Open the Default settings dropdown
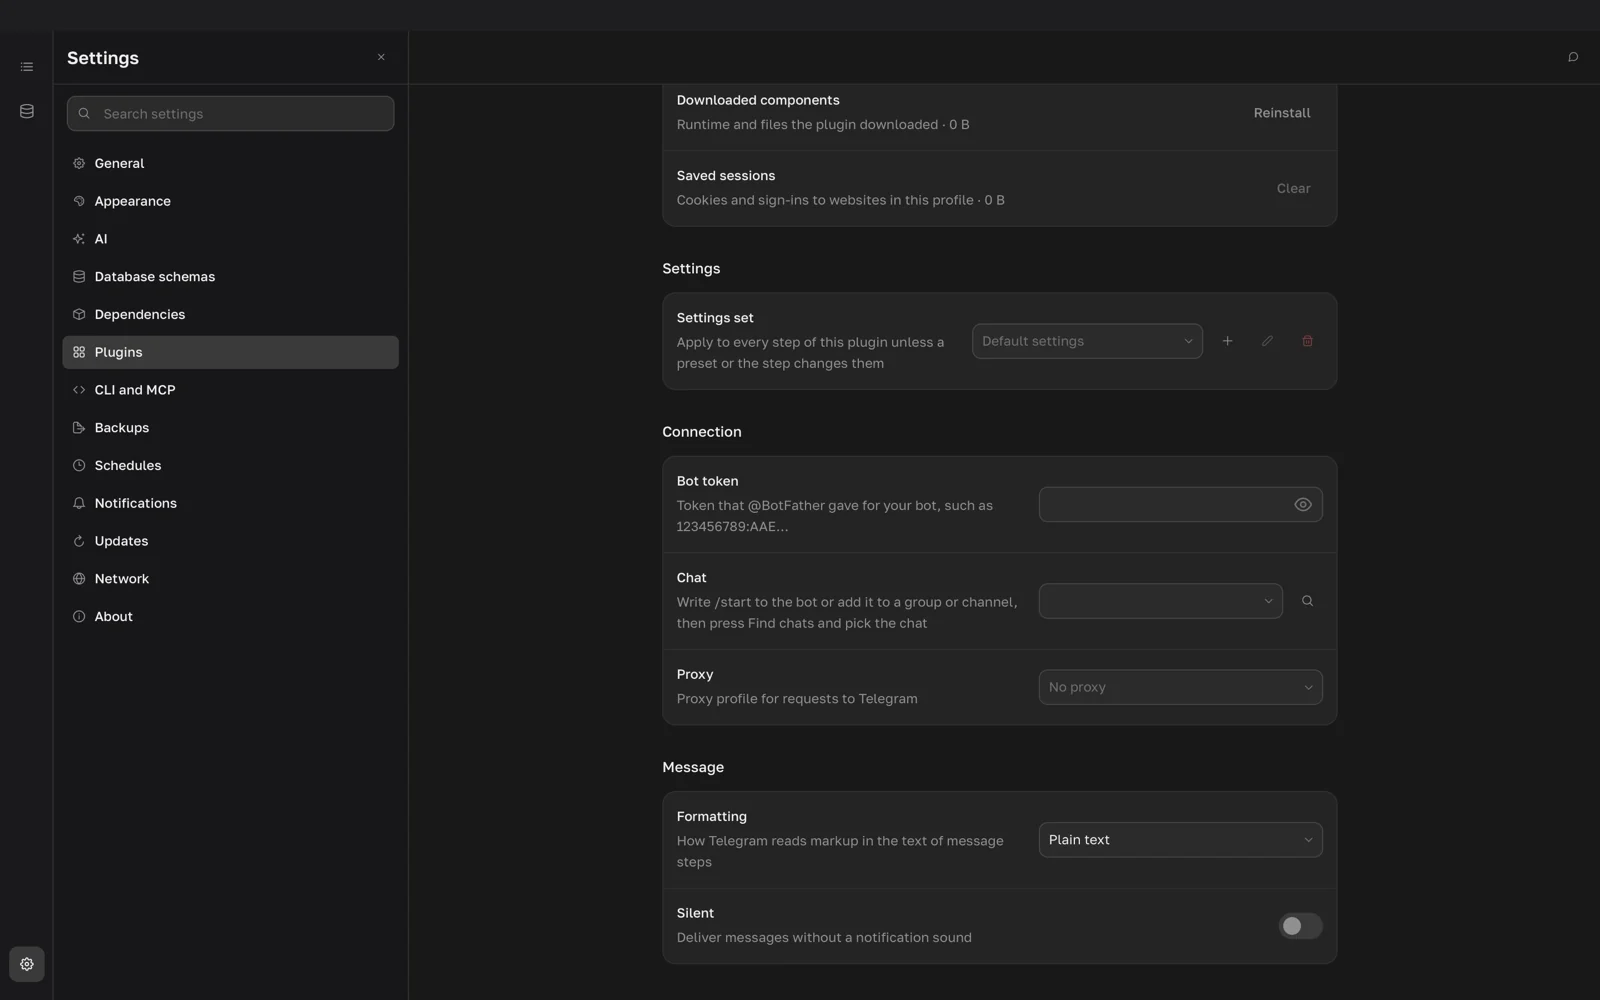 (x=1087, y=341)
